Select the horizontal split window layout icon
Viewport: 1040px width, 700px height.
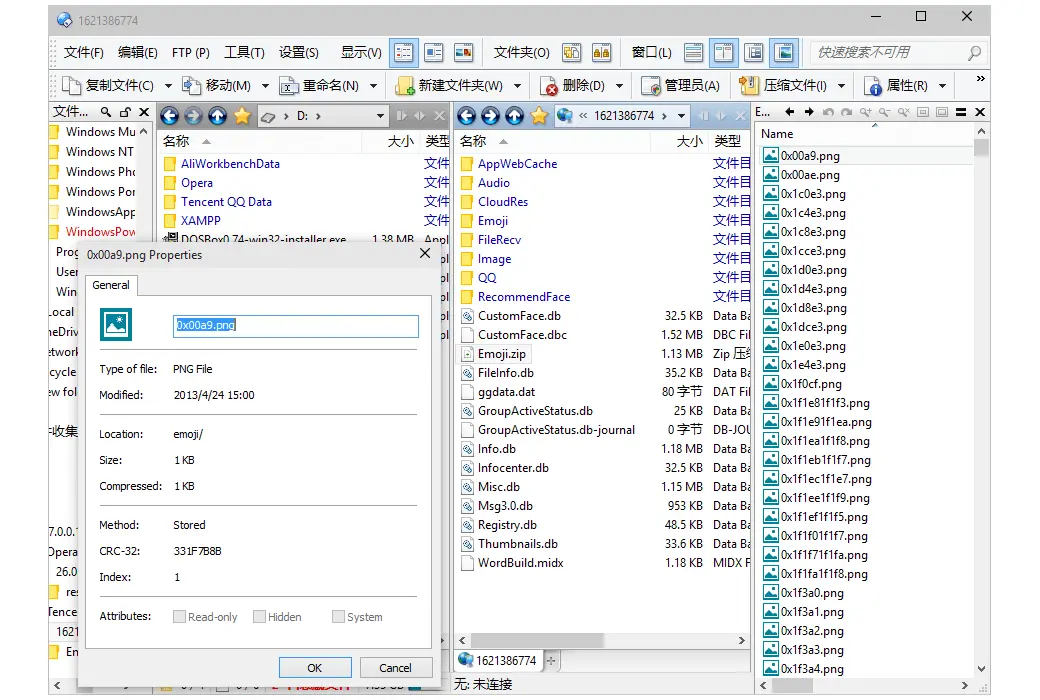pyautogui.click(x=694, y=52)
